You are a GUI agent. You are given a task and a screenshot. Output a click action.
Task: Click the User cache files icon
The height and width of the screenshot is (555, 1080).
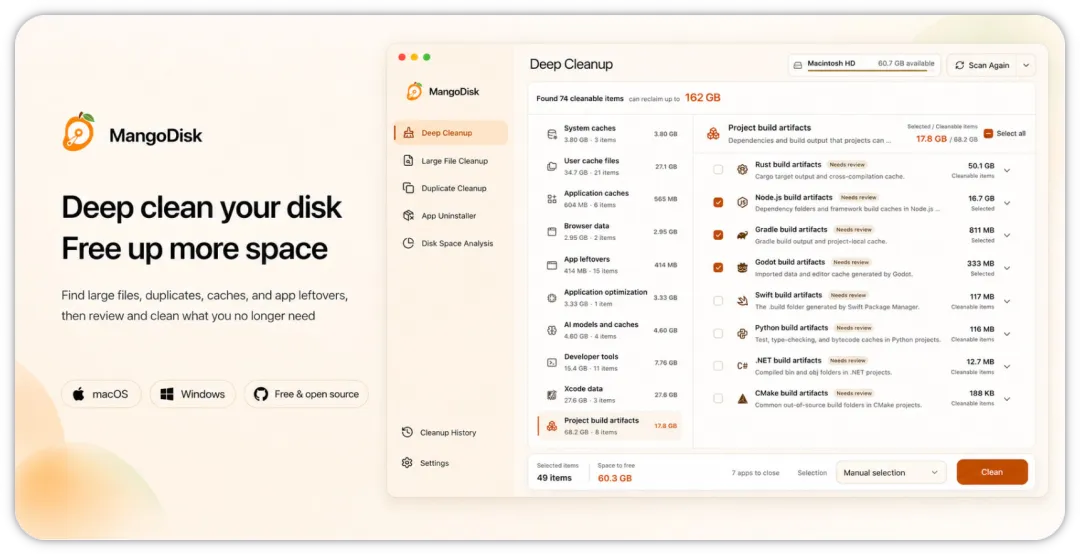(x=552, y=167)
